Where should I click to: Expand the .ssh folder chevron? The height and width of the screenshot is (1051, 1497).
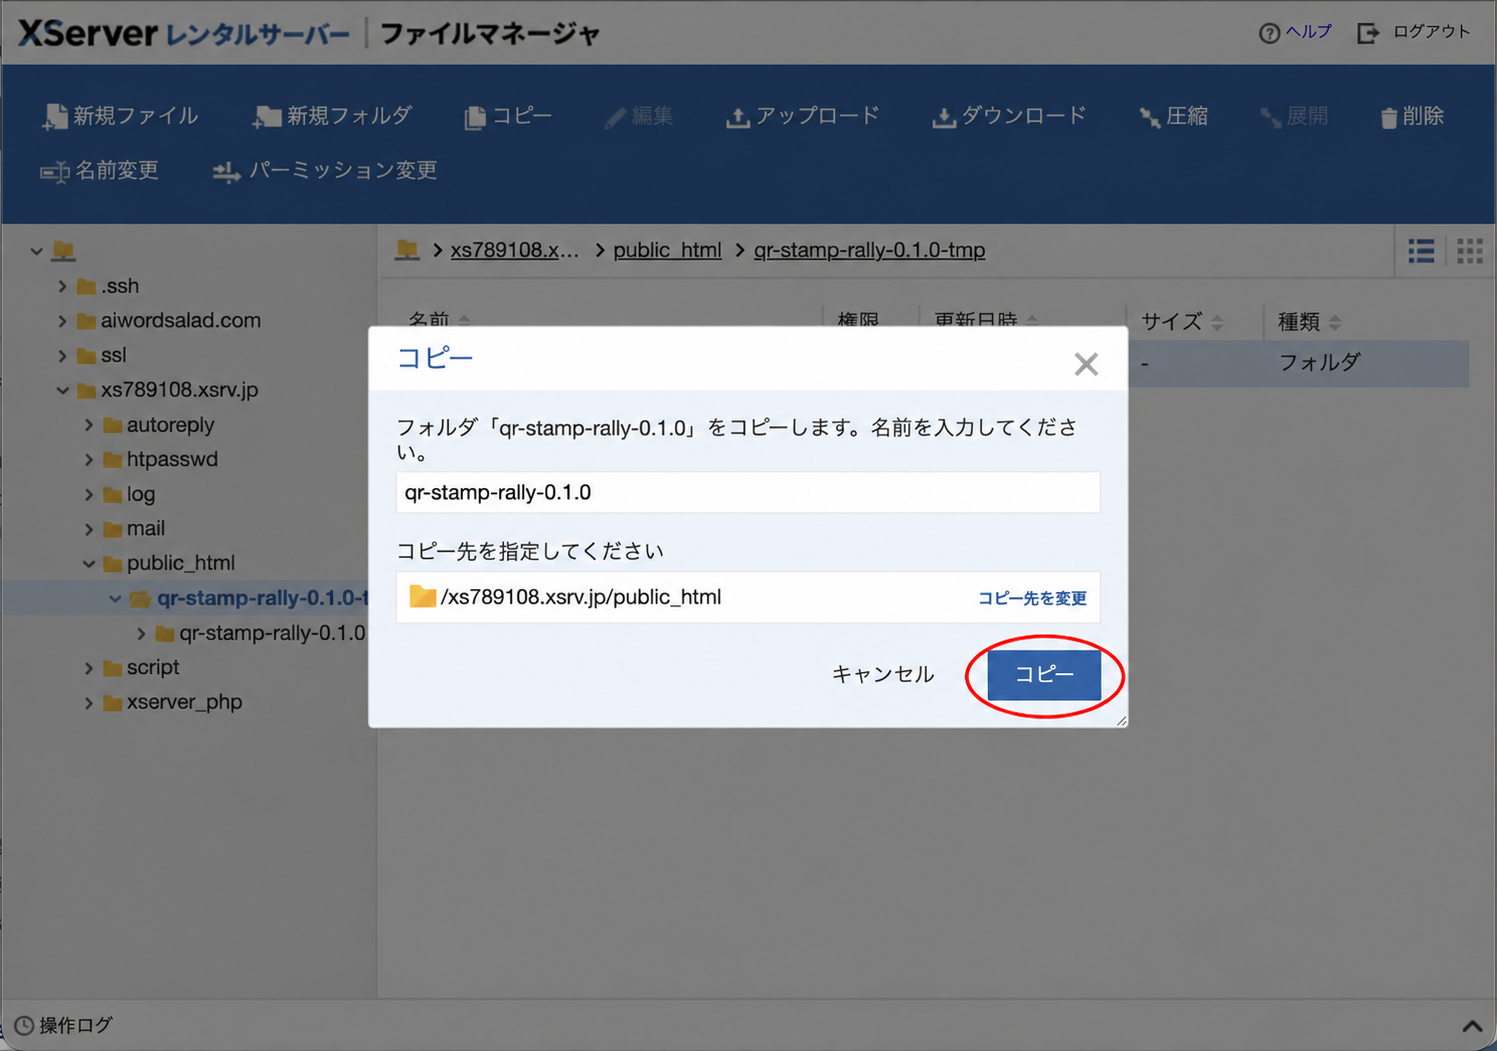(62, 287)
